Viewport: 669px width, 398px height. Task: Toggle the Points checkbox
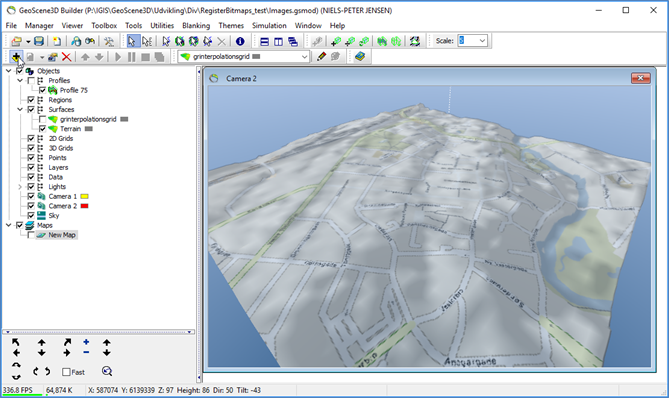31,158
